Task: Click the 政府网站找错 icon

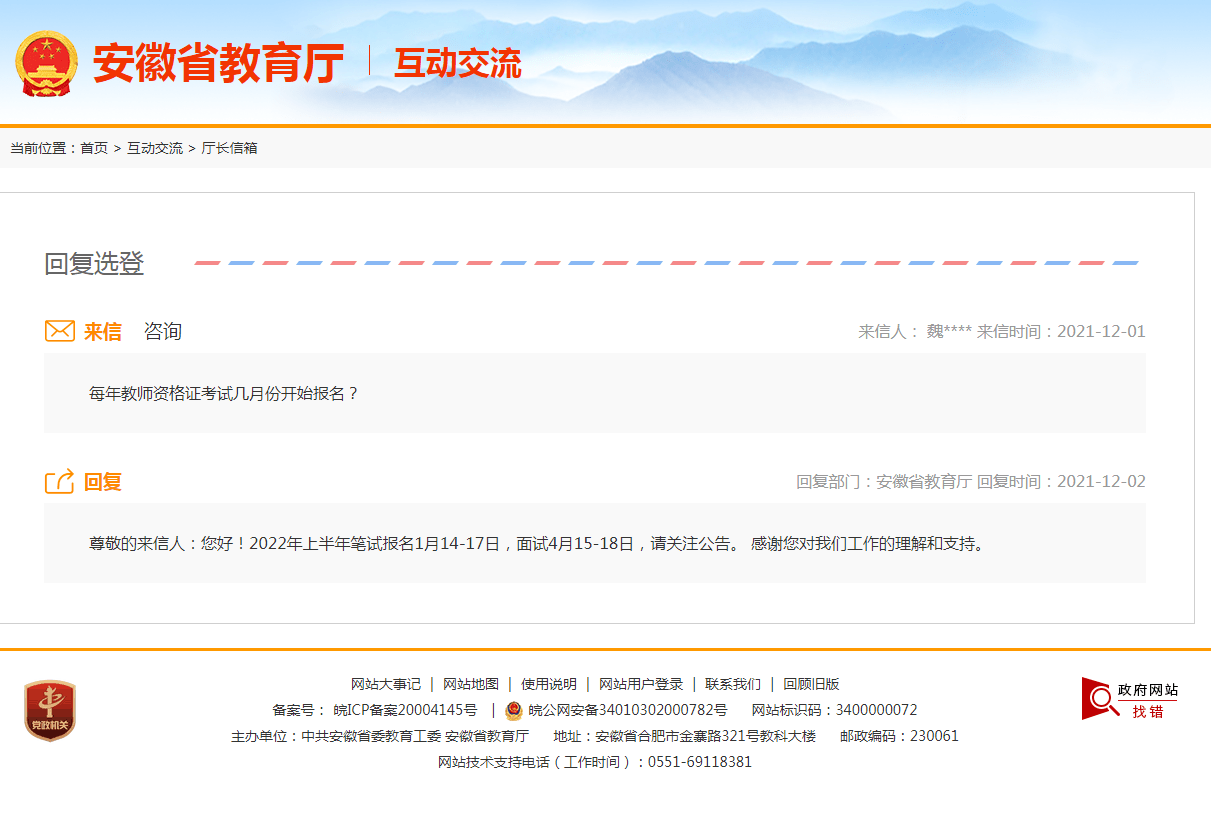Action: [x=1130, y=699]
